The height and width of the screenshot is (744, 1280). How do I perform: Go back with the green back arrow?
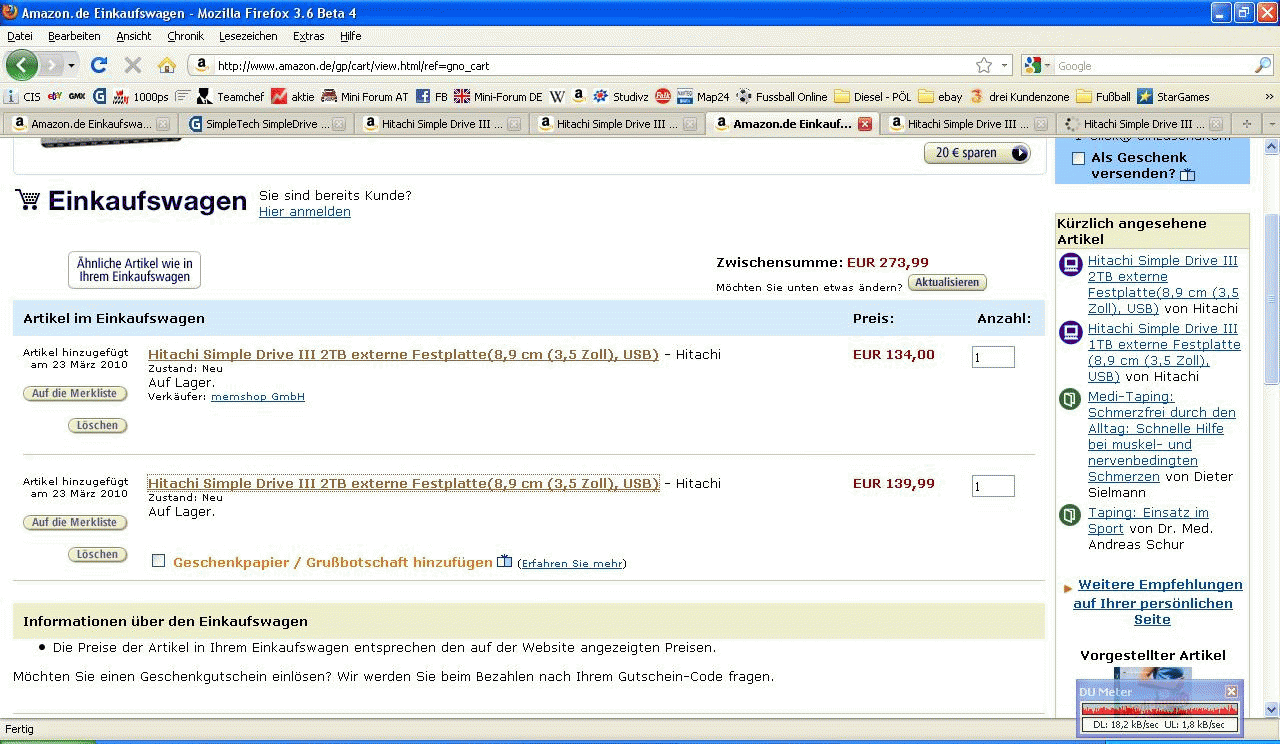coord(22,65)
